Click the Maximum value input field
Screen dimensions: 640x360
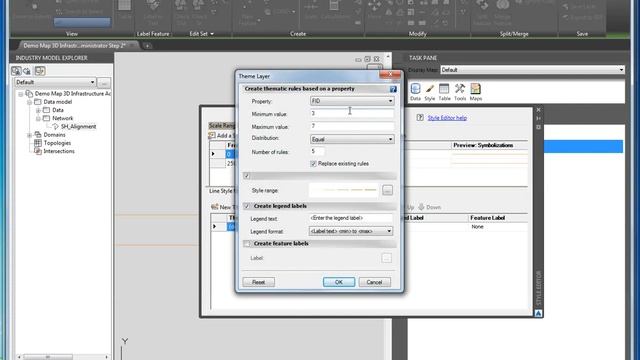352,126
